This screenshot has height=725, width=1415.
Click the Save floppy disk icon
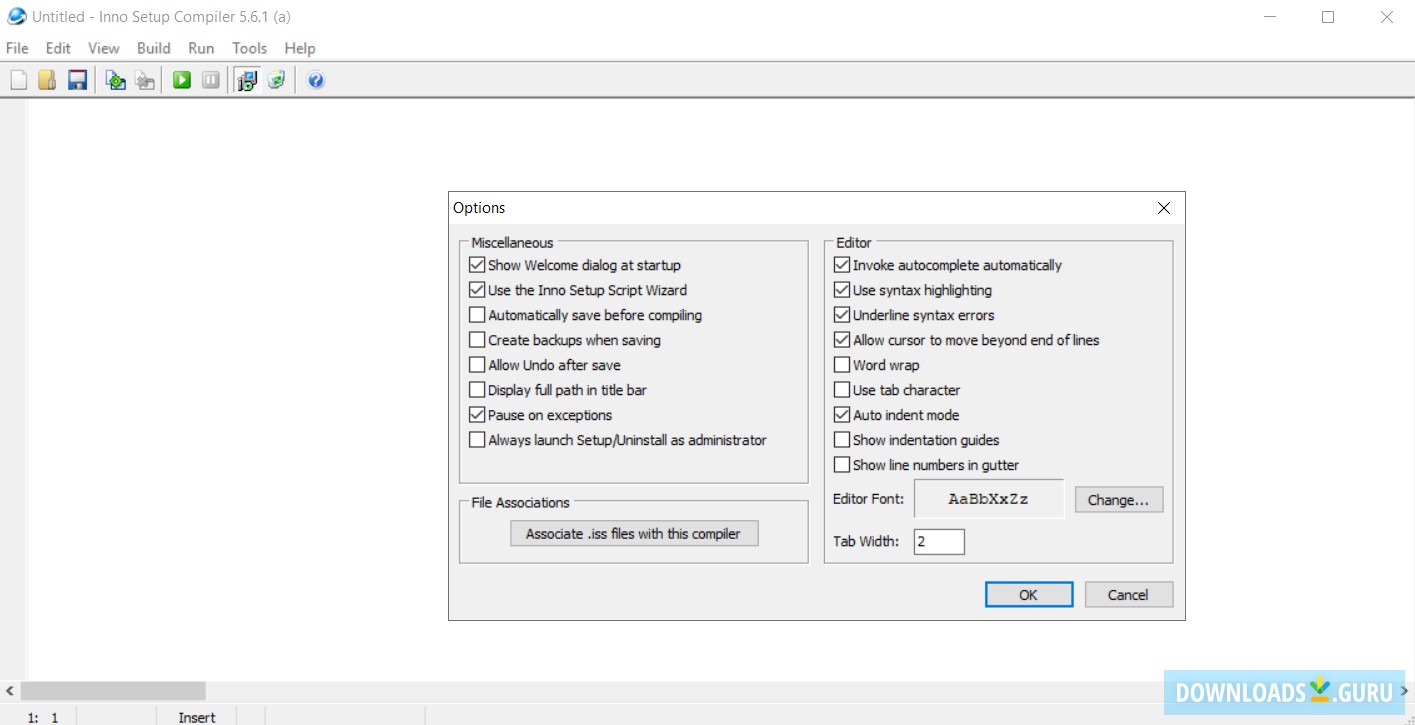point(77,80)
